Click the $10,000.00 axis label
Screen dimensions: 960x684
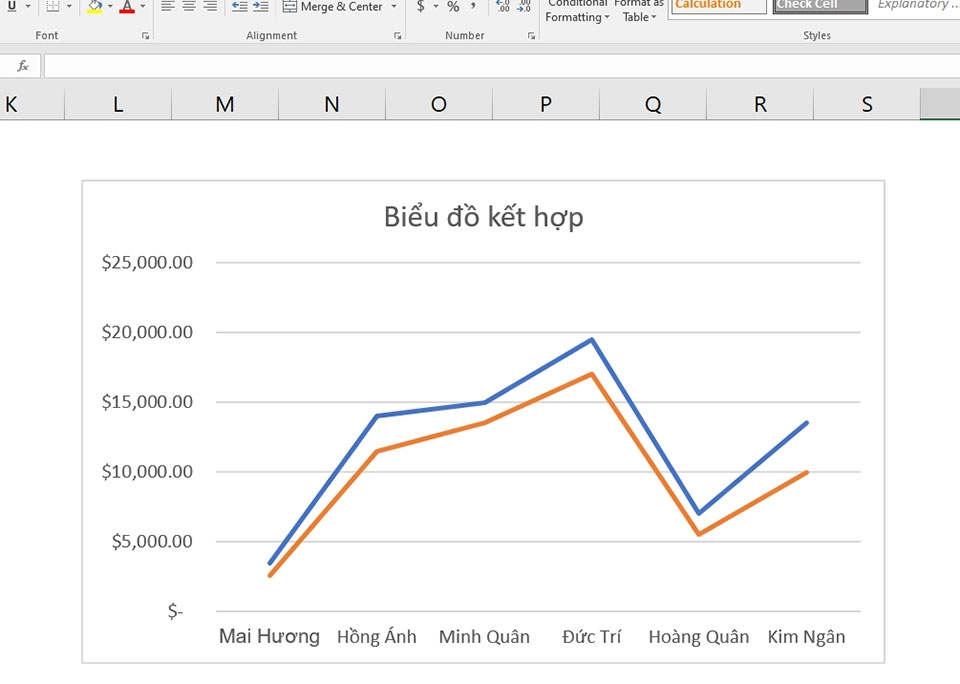click(x=147, y=472)
